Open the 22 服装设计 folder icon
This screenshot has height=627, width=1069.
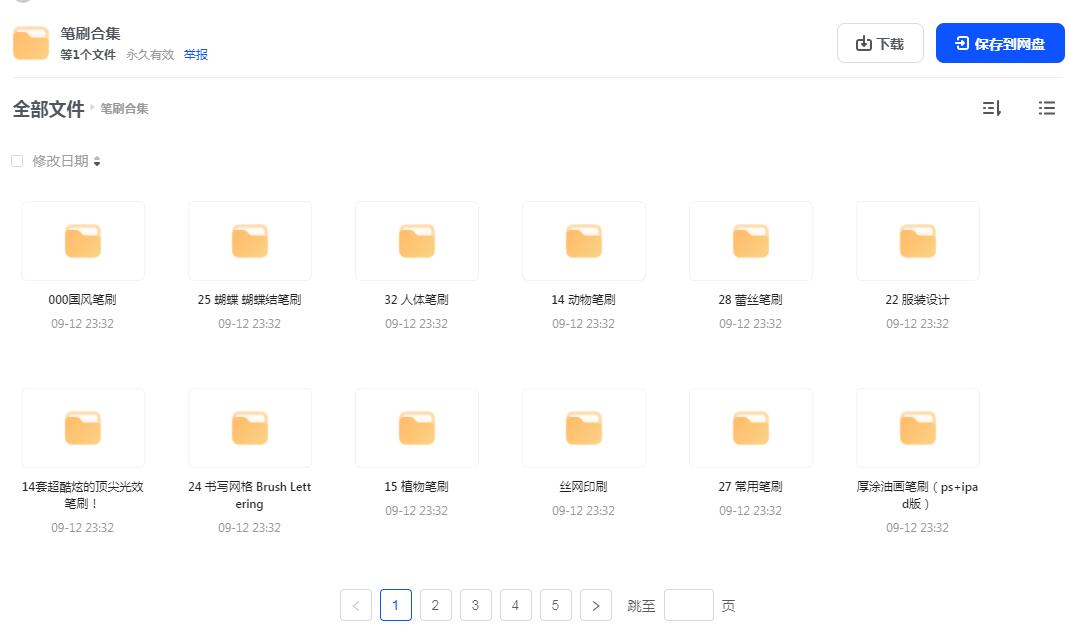coord(918,241)
